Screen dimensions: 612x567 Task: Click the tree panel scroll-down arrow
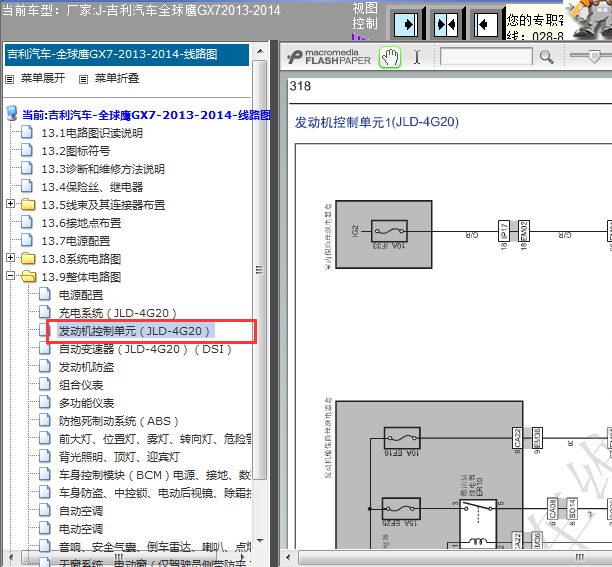click(260, 541)
